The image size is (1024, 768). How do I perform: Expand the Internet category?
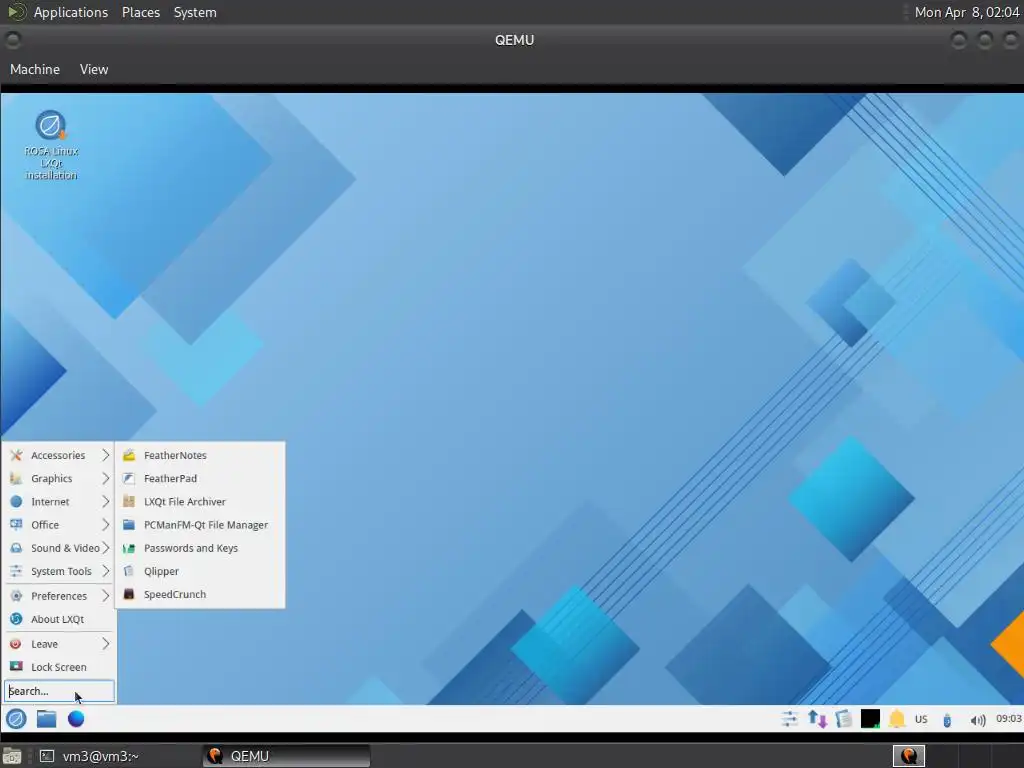click(59, 502)
